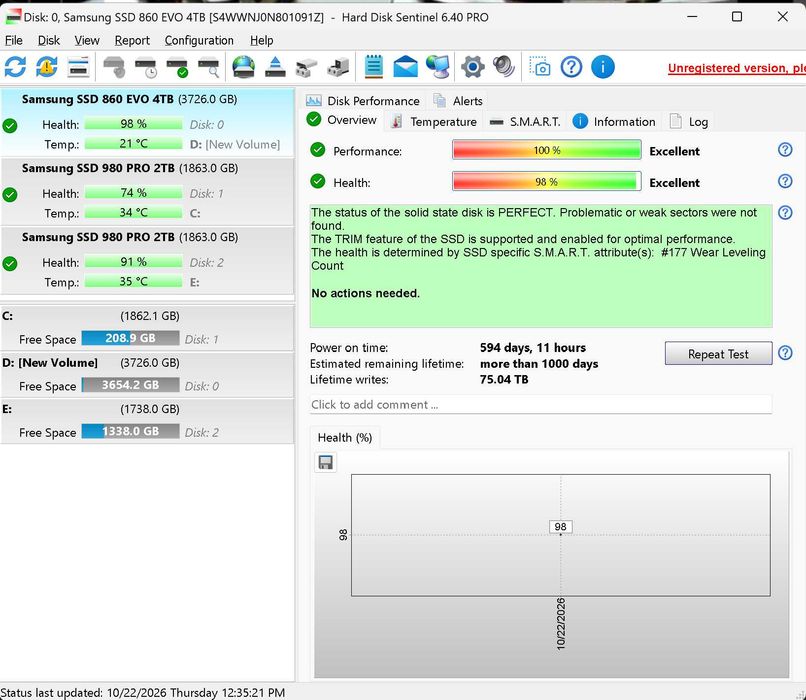Click the Performance 100 % gradient bar
The image size is (806, 700).
pos(546,151)
